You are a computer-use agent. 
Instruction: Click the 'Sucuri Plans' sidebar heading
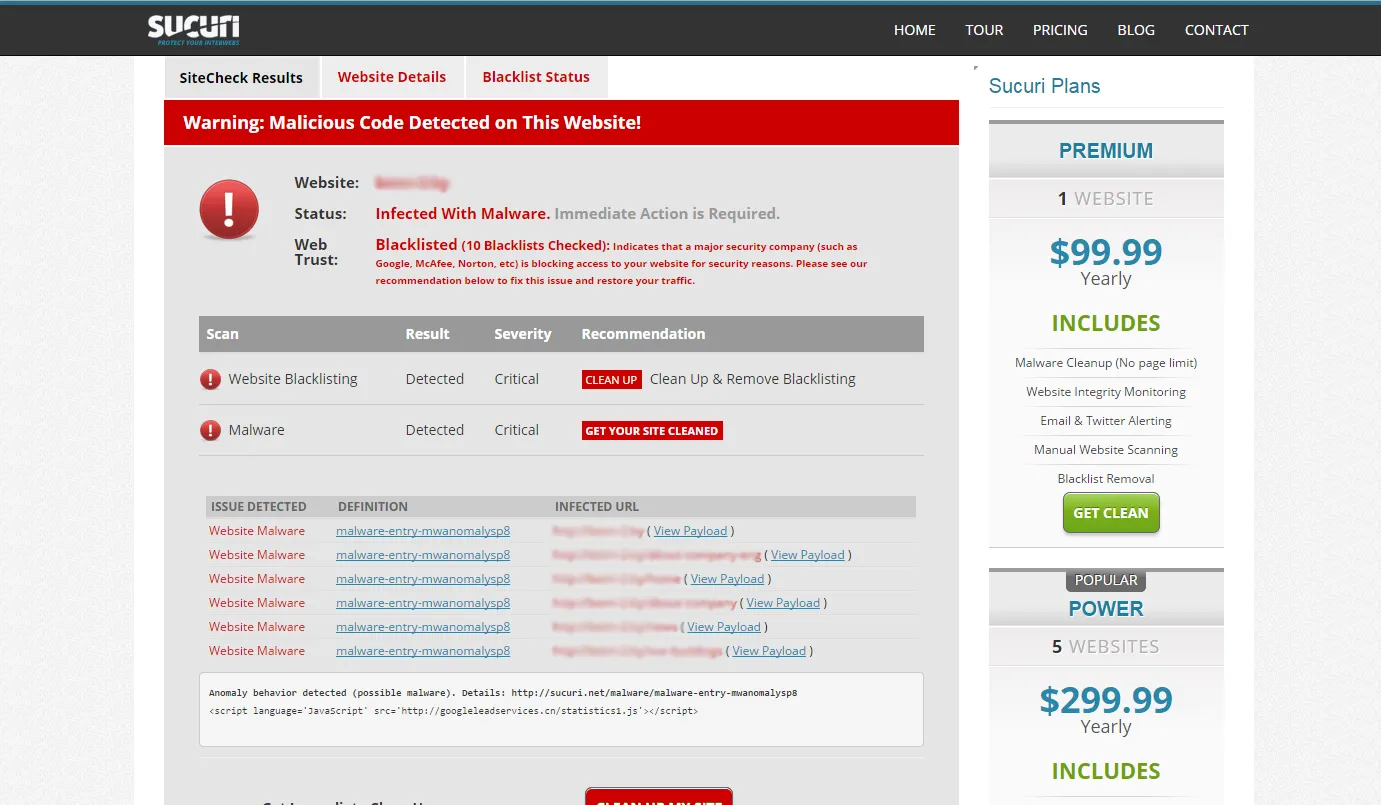click(1044, 86)
